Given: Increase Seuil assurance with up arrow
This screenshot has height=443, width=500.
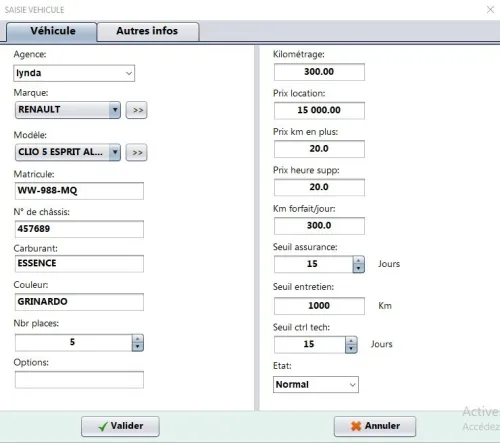Looking at the screenshot, I should tap(359, 260).
